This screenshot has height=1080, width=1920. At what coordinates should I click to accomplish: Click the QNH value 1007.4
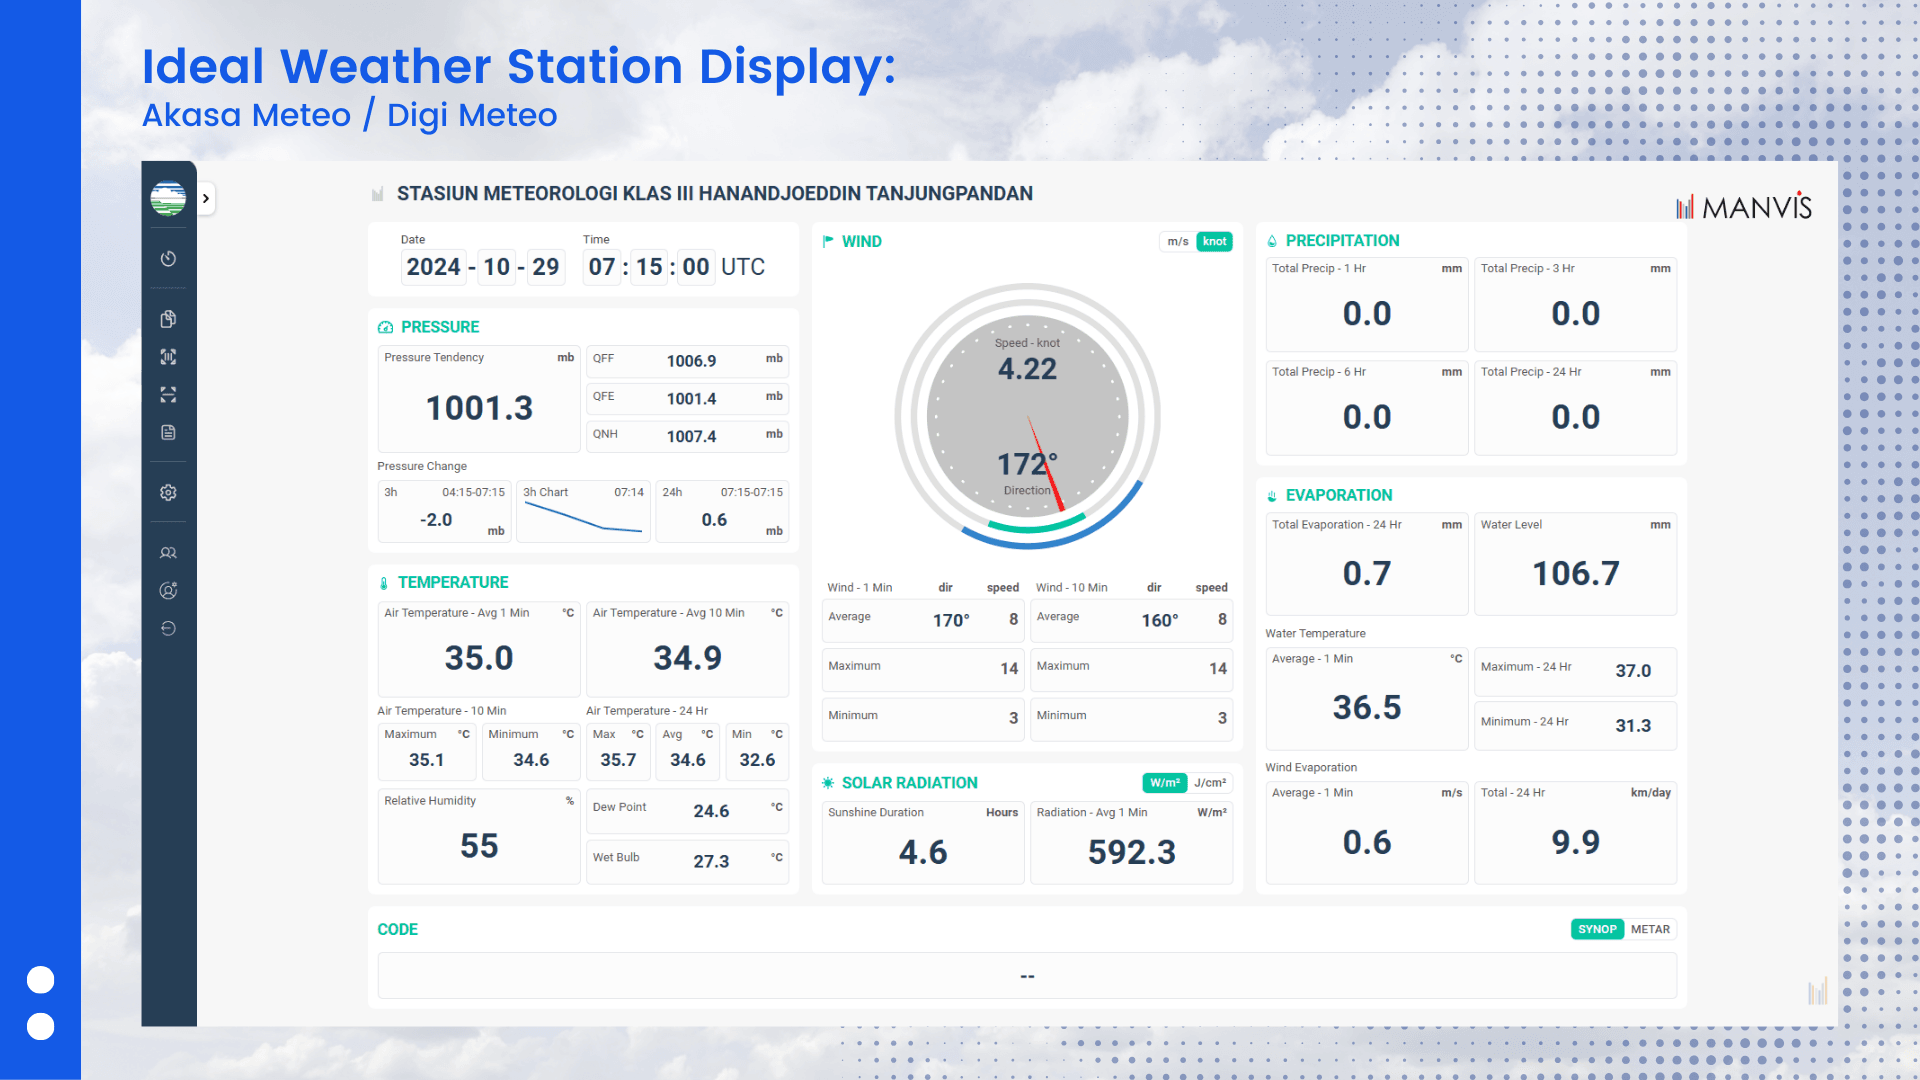coord(692,437)
